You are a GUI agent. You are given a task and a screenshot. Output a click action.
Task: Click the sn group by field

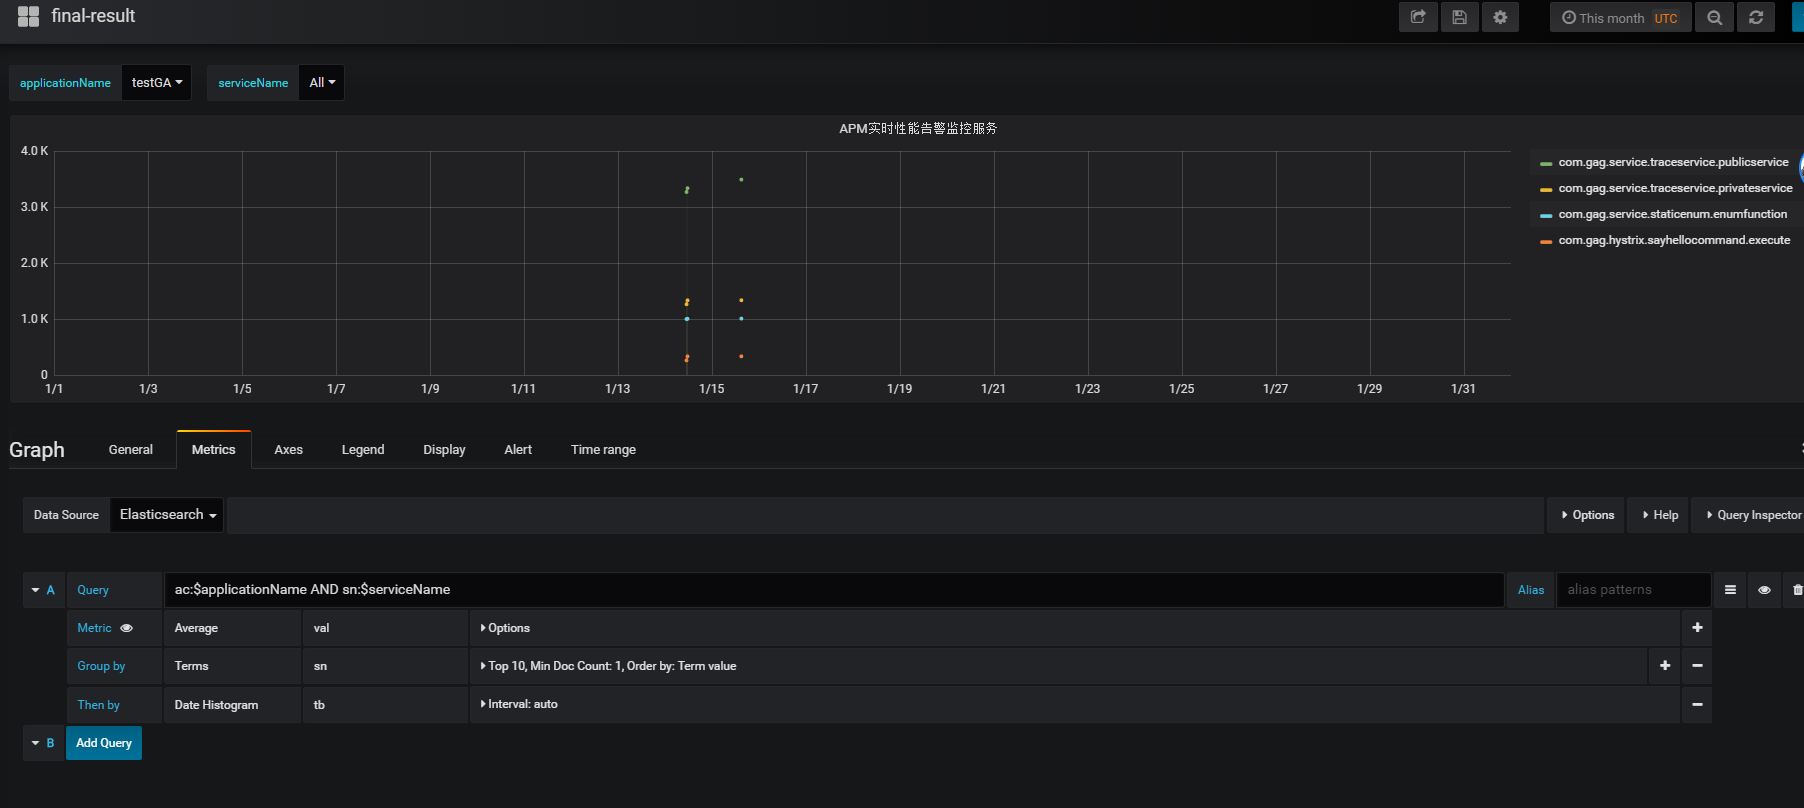pos(385,666)
